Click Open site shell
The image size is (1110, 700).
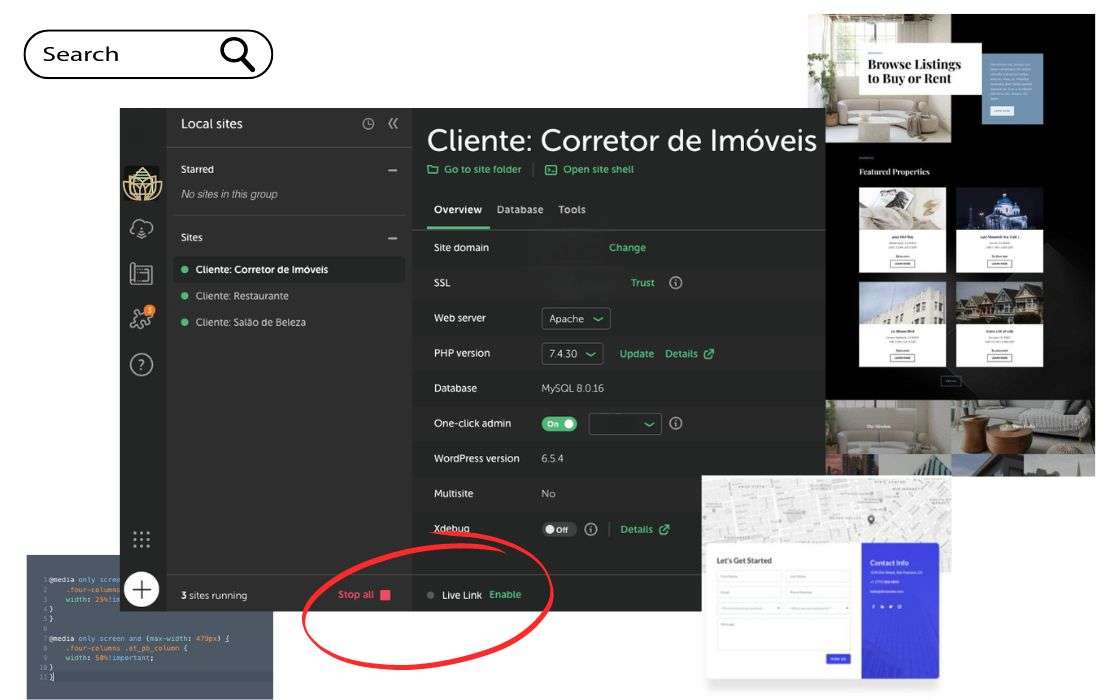point(589,170)
